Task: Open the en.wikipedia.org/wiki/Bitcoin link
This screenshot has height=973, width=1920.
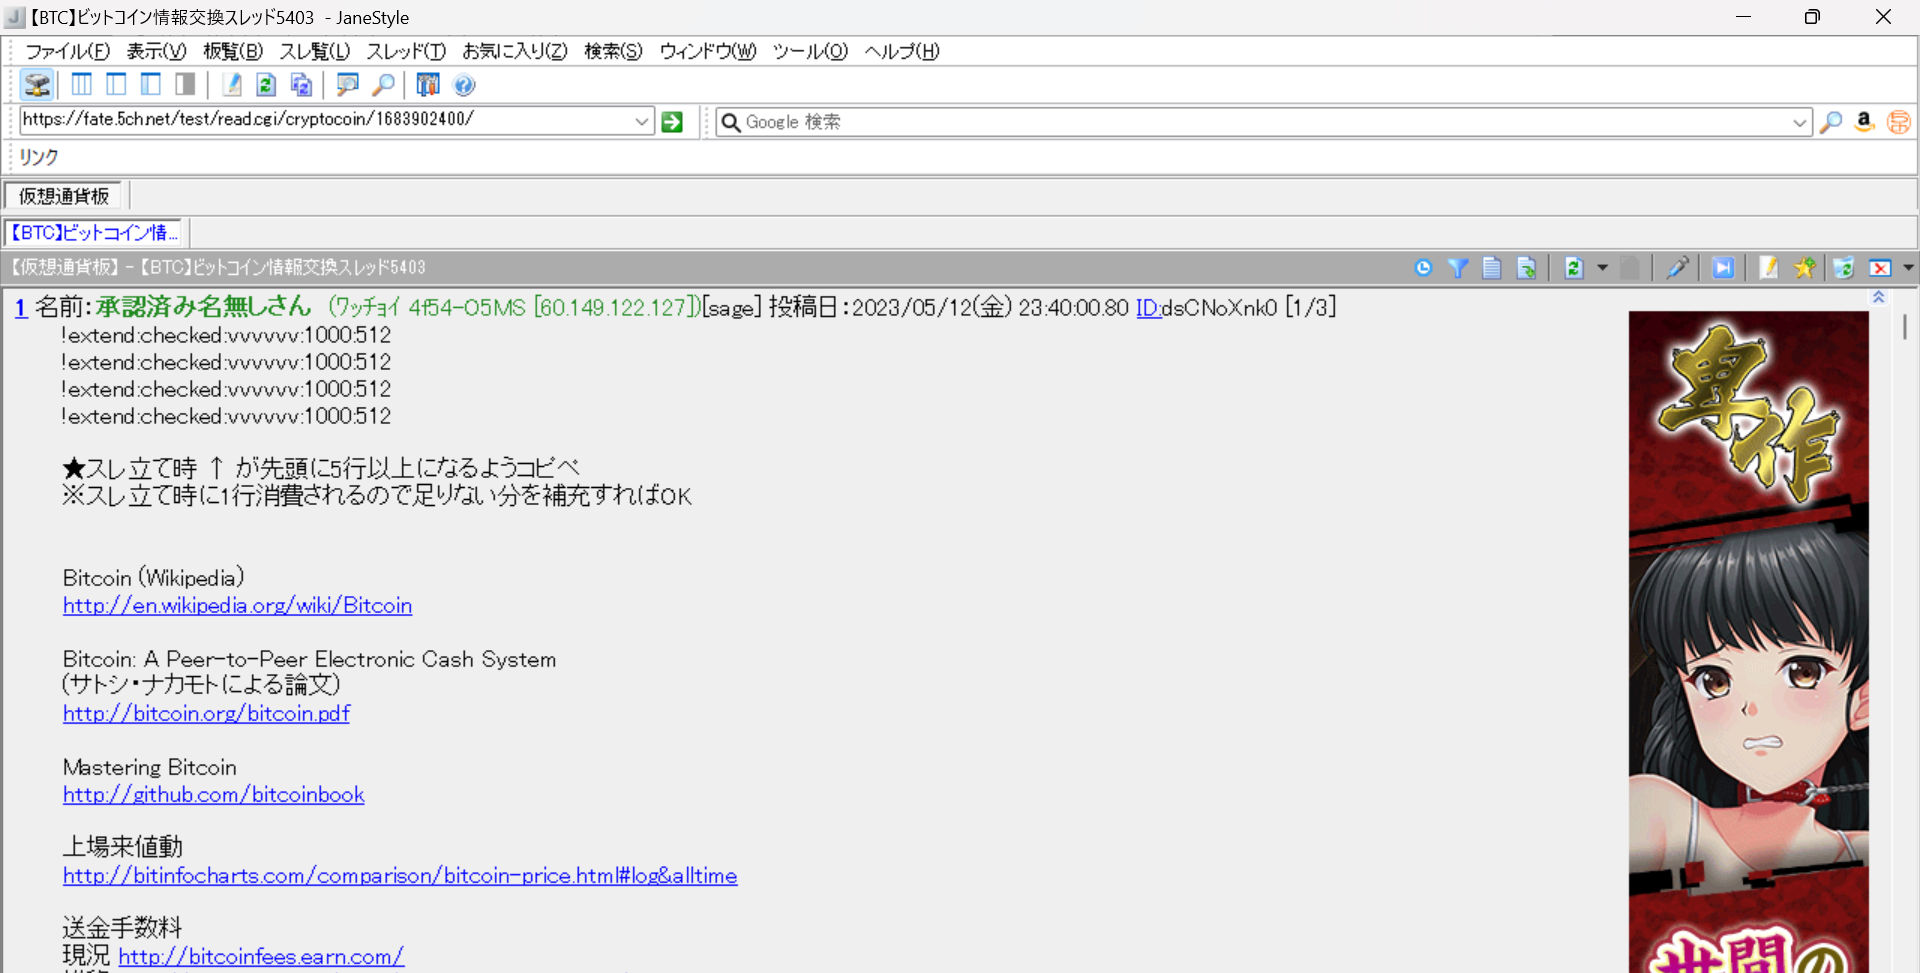Action: coord(237,605)
